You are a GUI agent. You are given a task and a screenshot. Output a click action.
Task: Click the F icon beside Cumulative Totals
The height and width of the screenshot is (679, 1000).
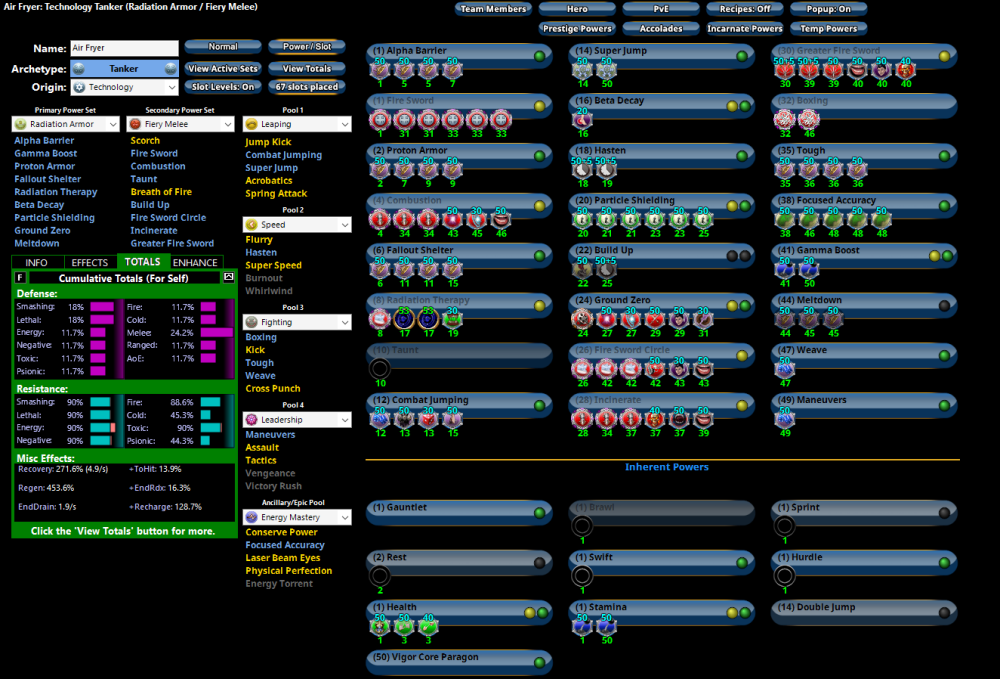click(x=21, y=277)
